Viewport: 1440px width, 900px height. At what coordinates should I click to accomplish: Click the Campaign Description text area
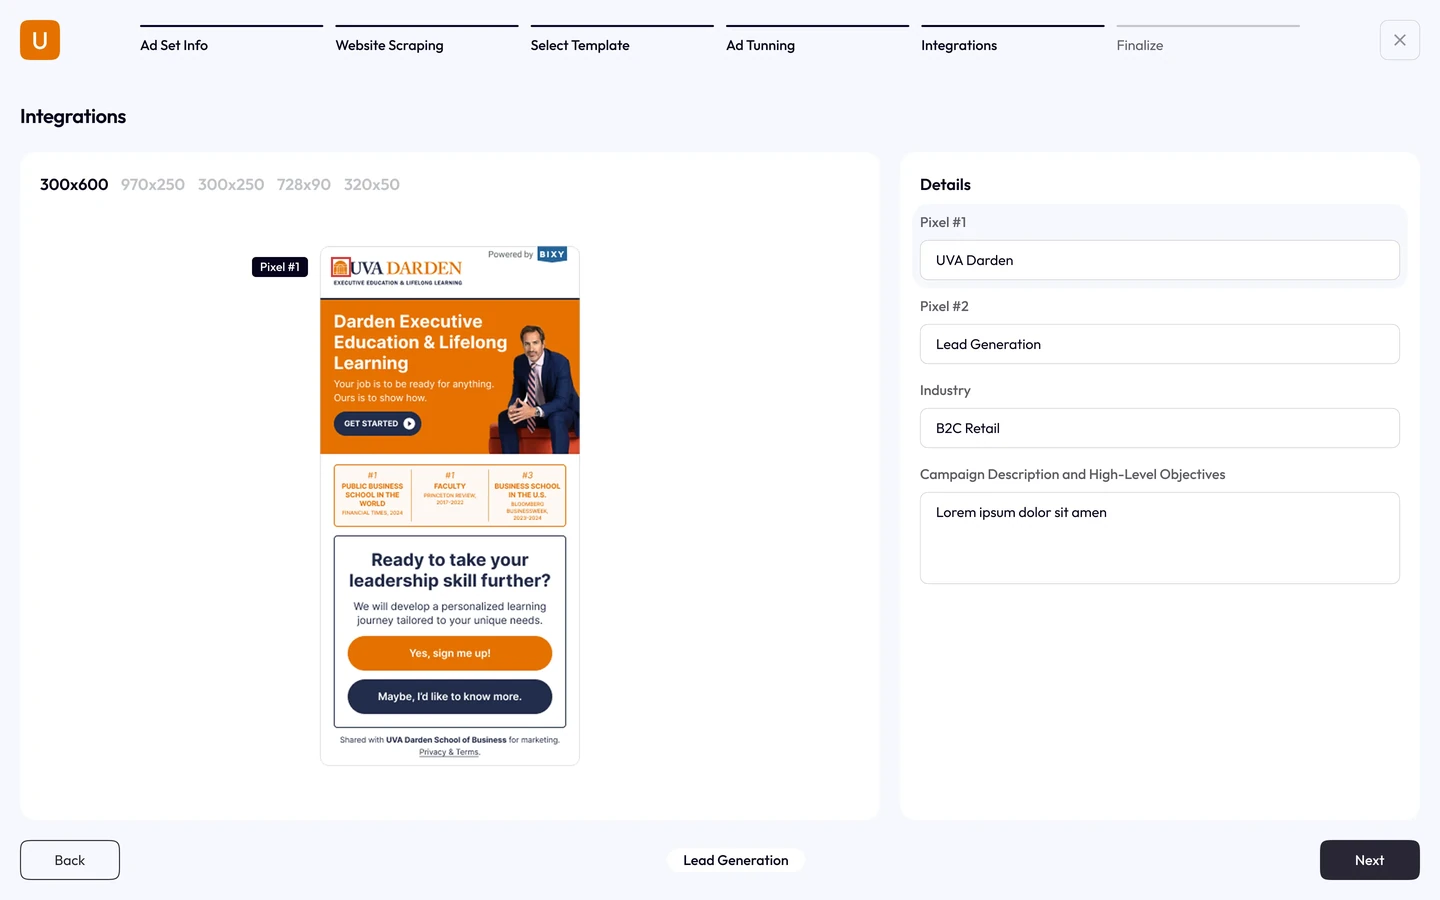pos(1160,538)
